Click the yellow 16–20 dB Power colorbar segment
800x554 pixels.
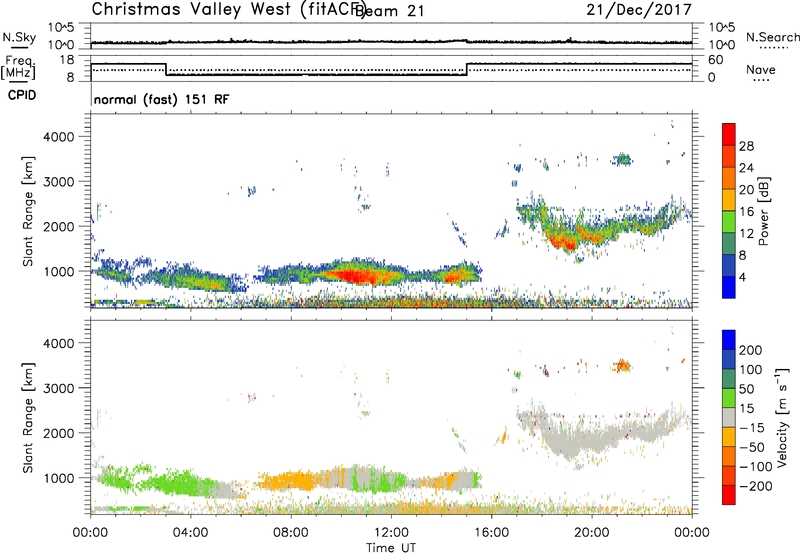(x=729, y=200)
